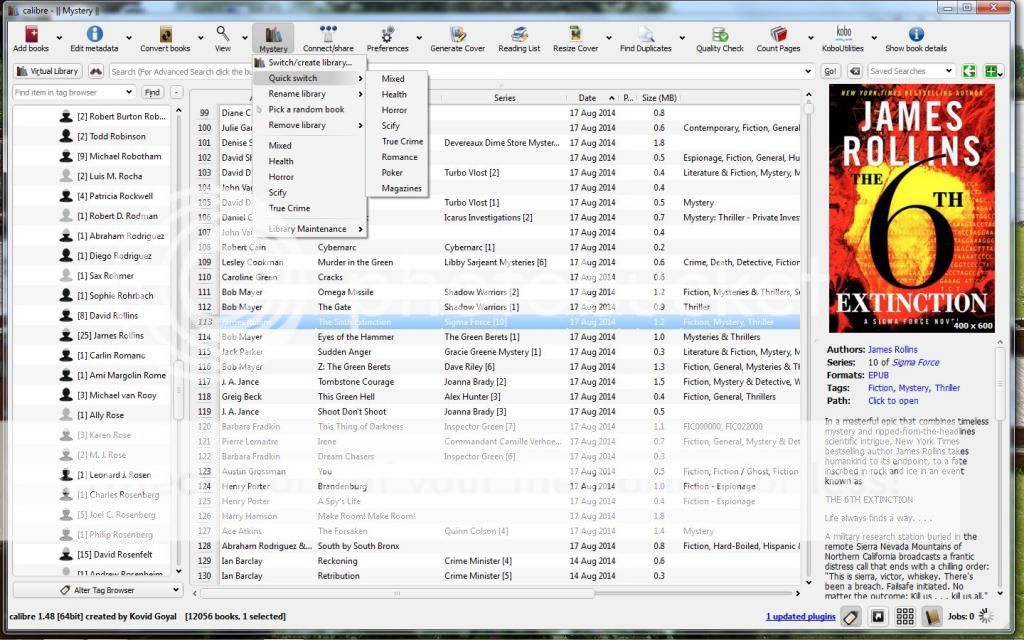1024x640 pixels.
Task: Select the Tombstone Courage book row
Action: (496, 381)
